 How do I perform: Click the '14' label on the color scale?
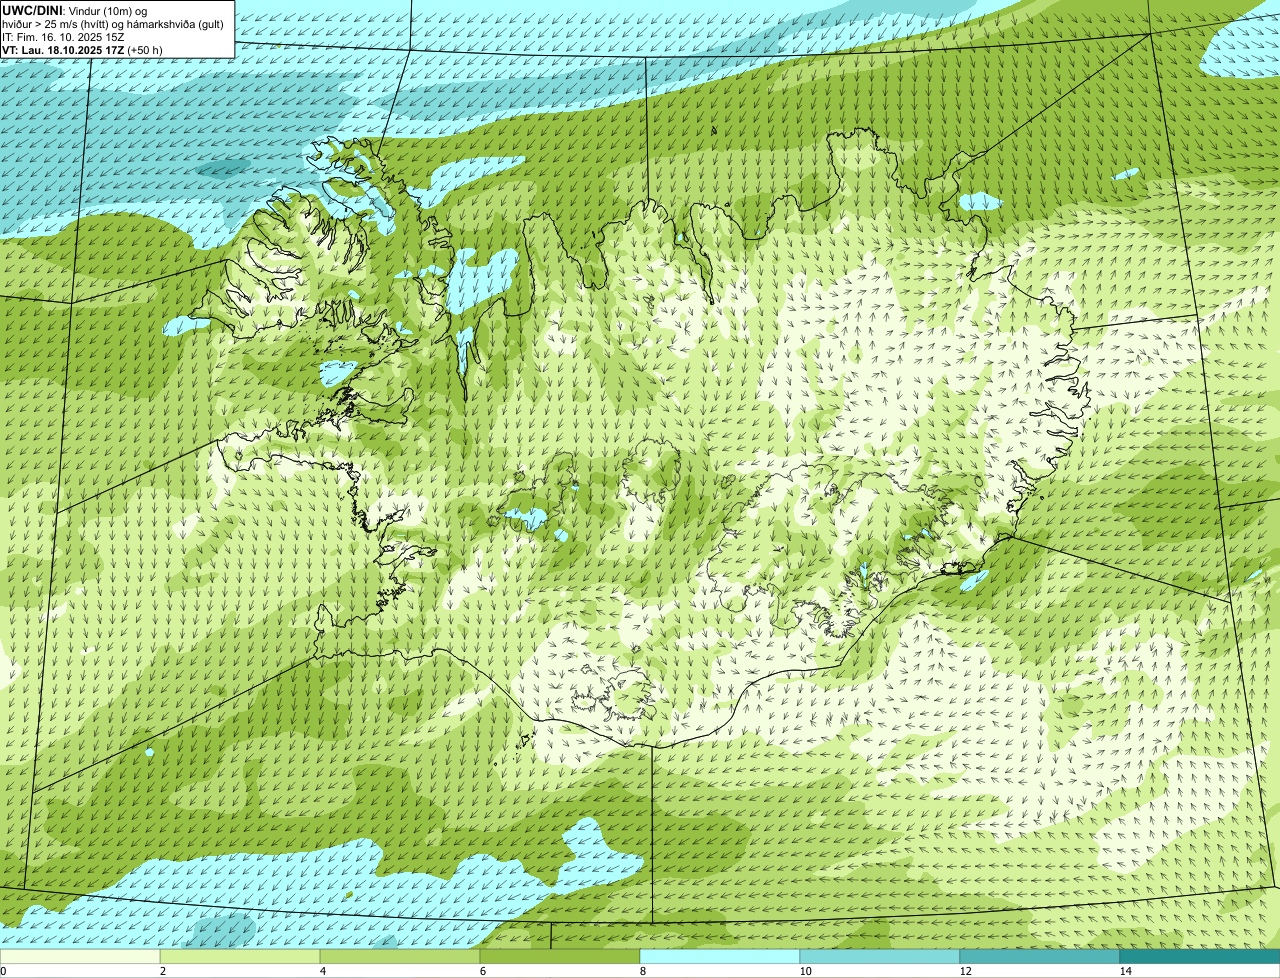coord(1125,971)
